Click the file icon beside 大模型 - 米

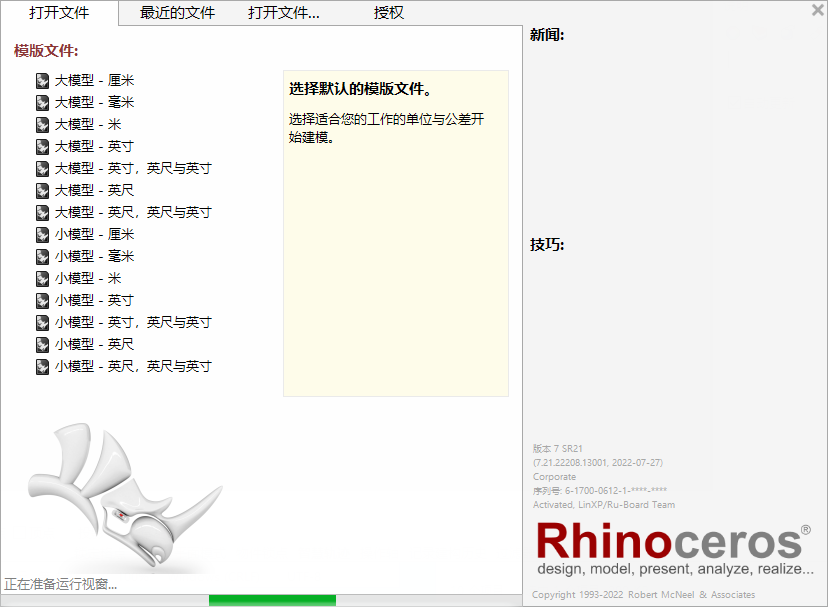[42, 125]
